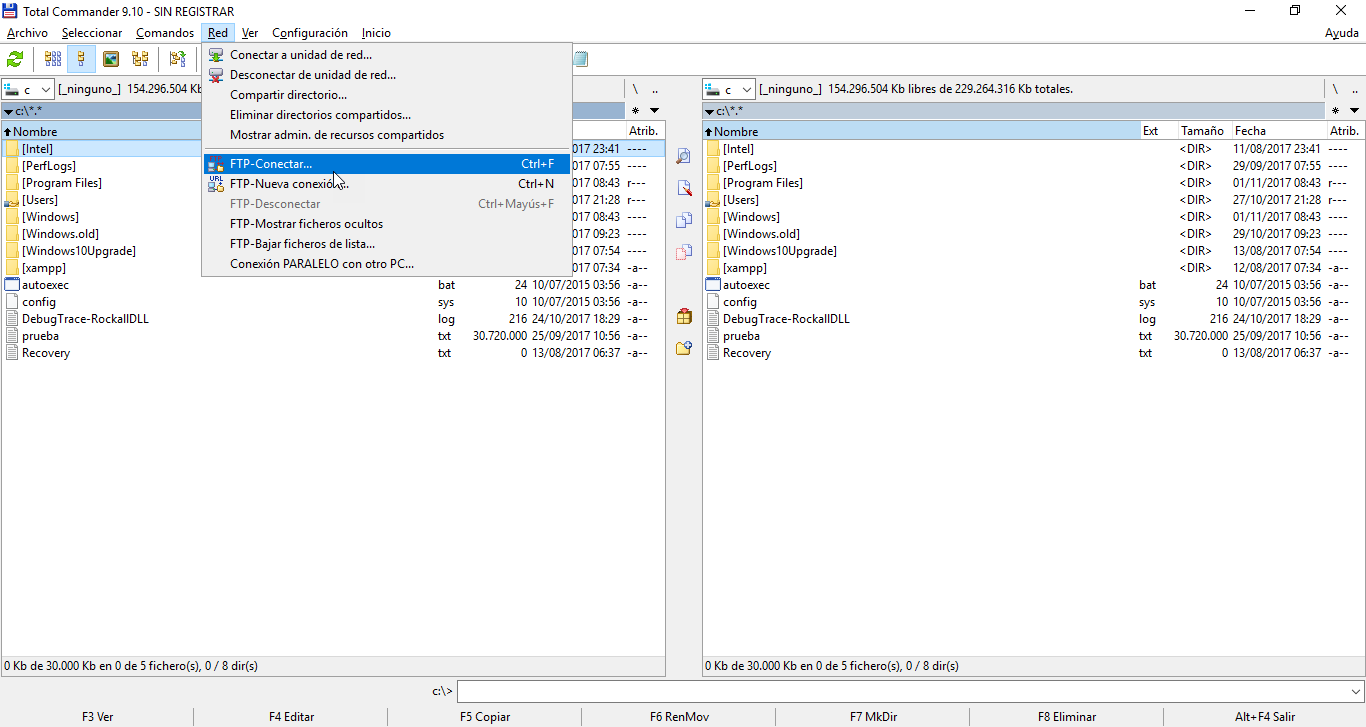Sort right panel by Ext column

click(1158, 131)
